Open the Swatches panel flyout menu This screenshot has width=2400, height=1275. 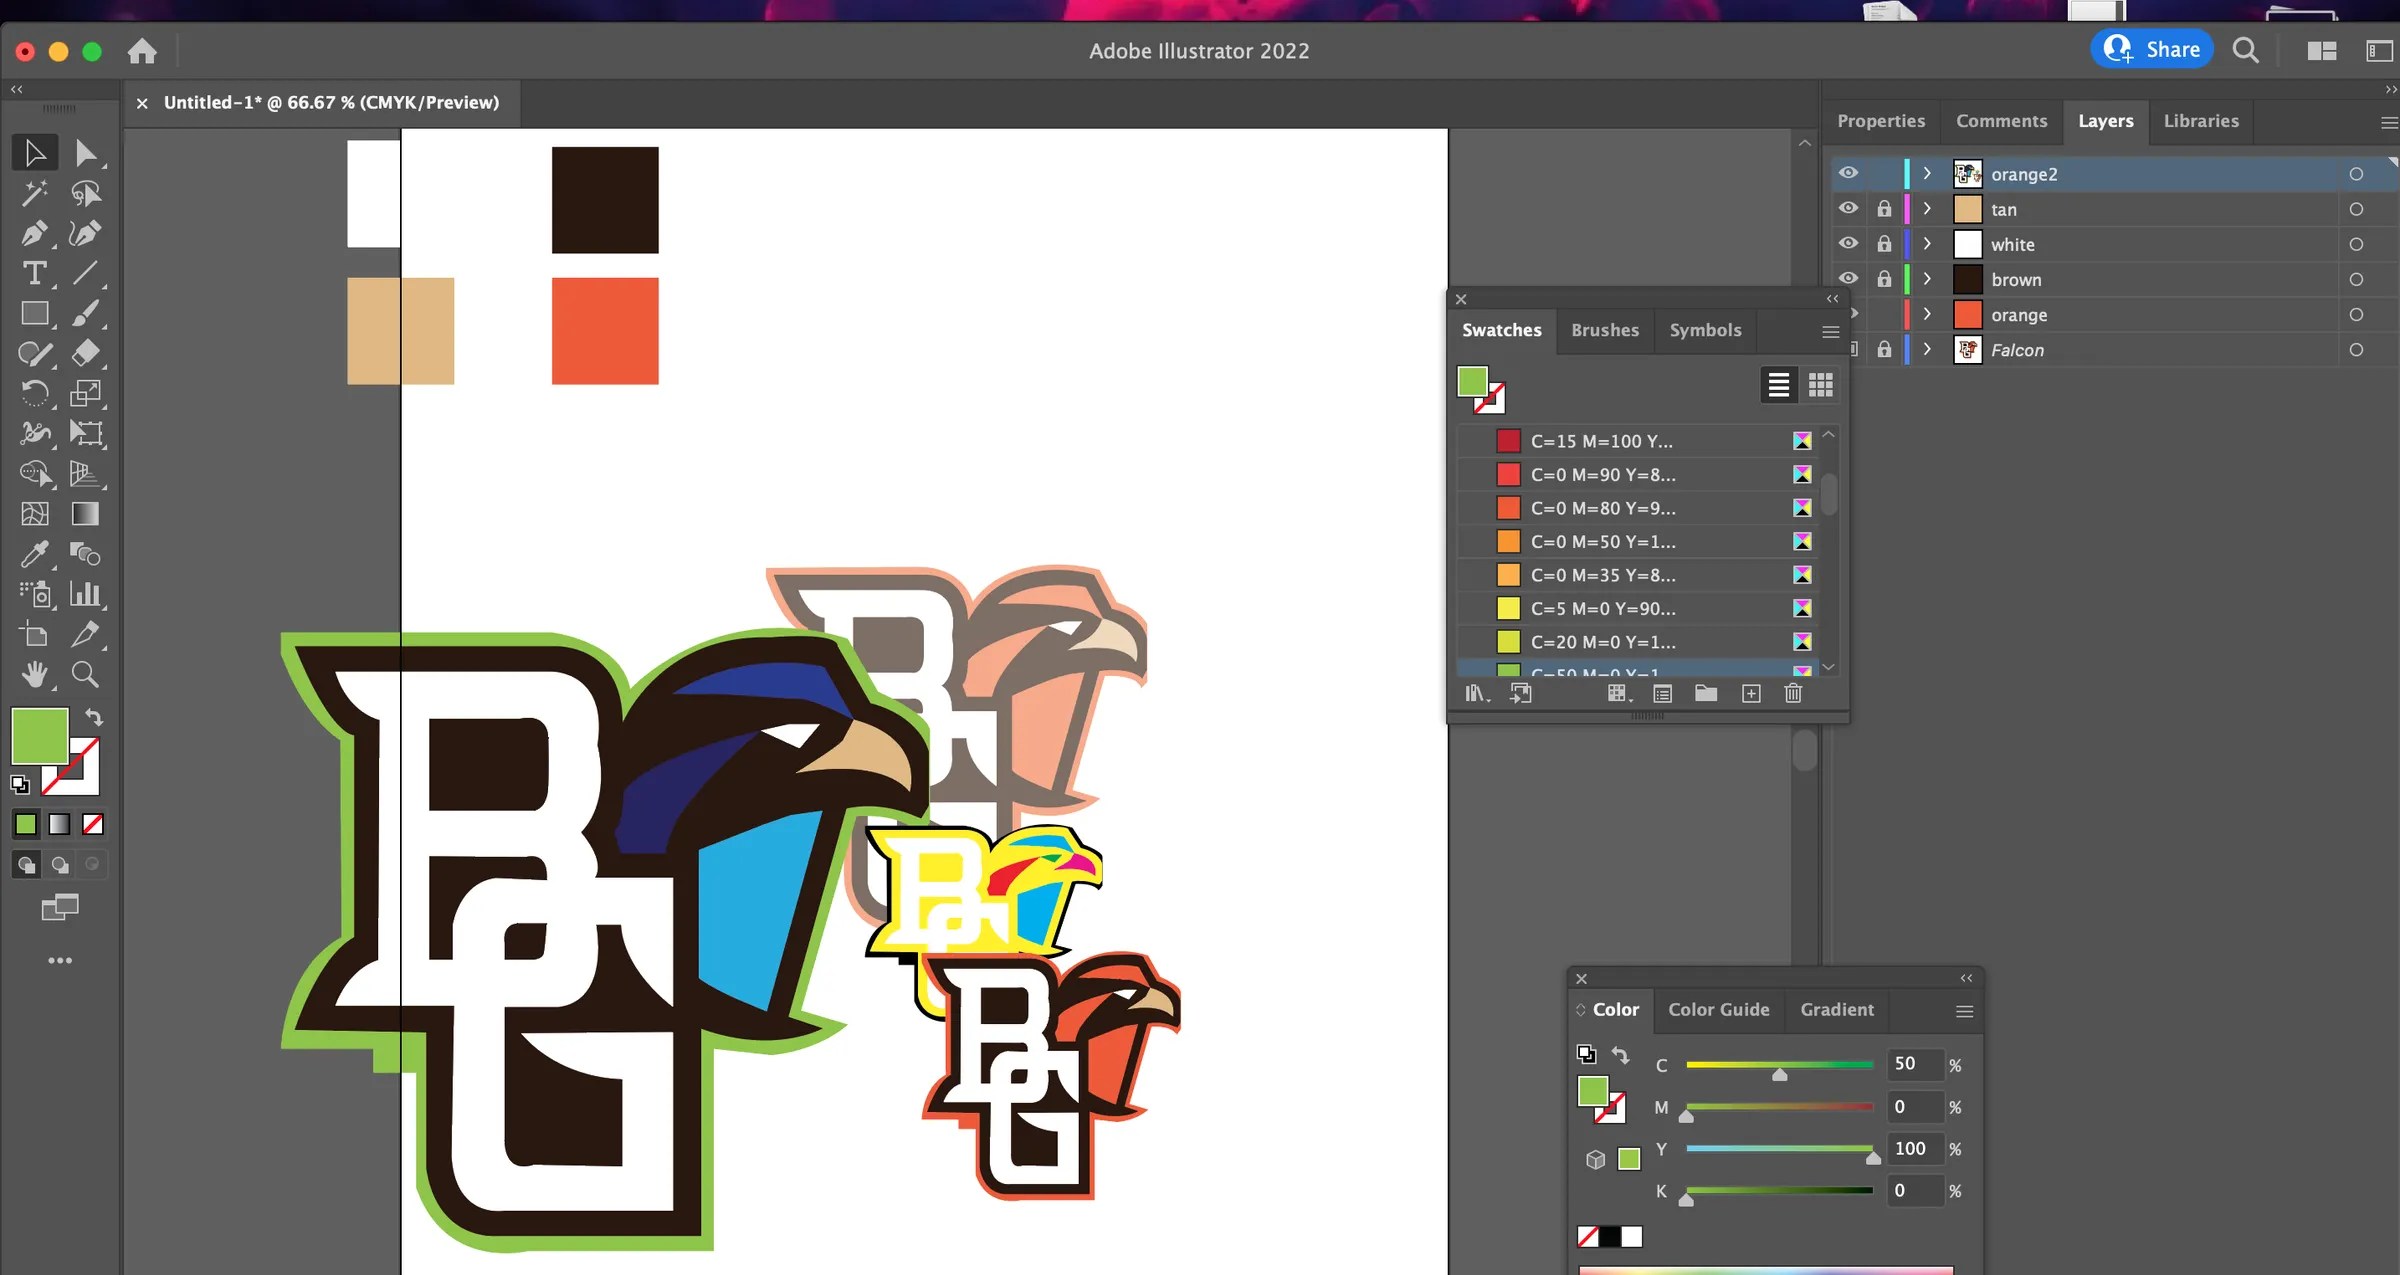click(1830, 331)
